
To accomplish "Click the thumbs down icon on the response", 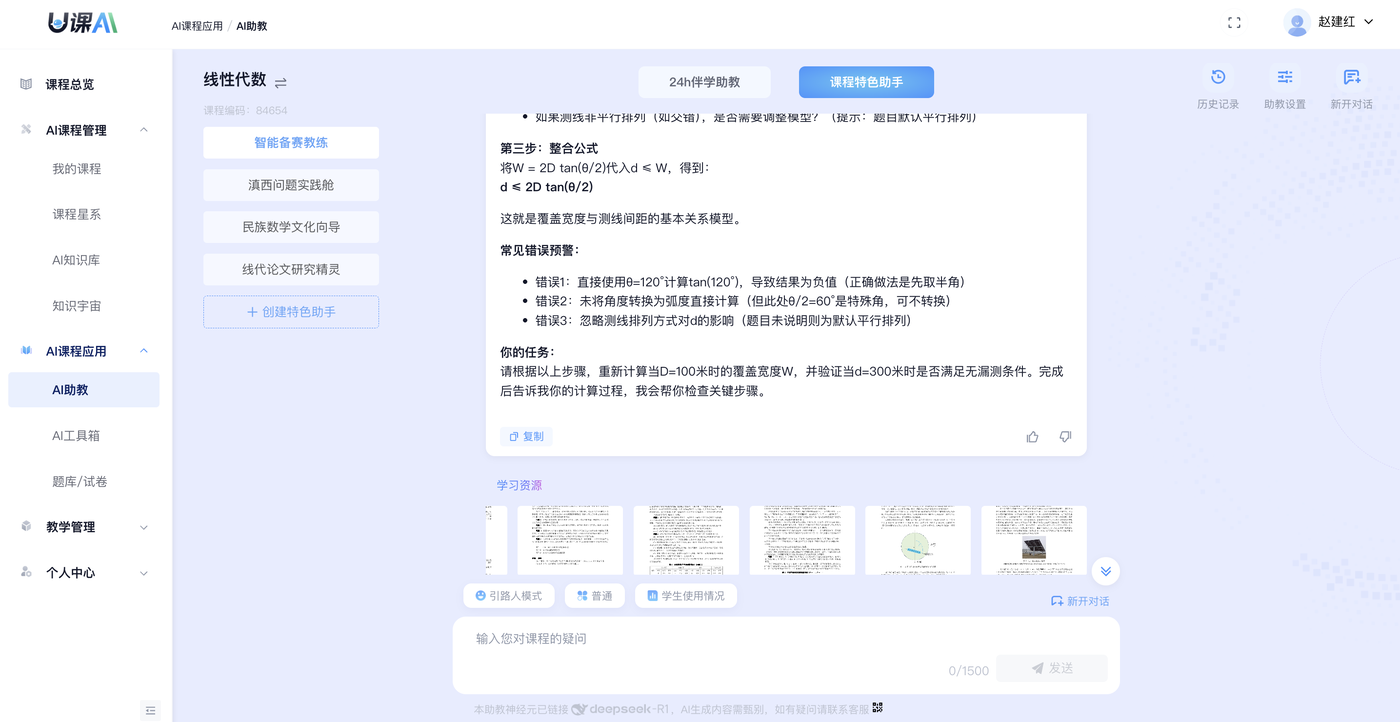I will click(x=1065, y=437).
